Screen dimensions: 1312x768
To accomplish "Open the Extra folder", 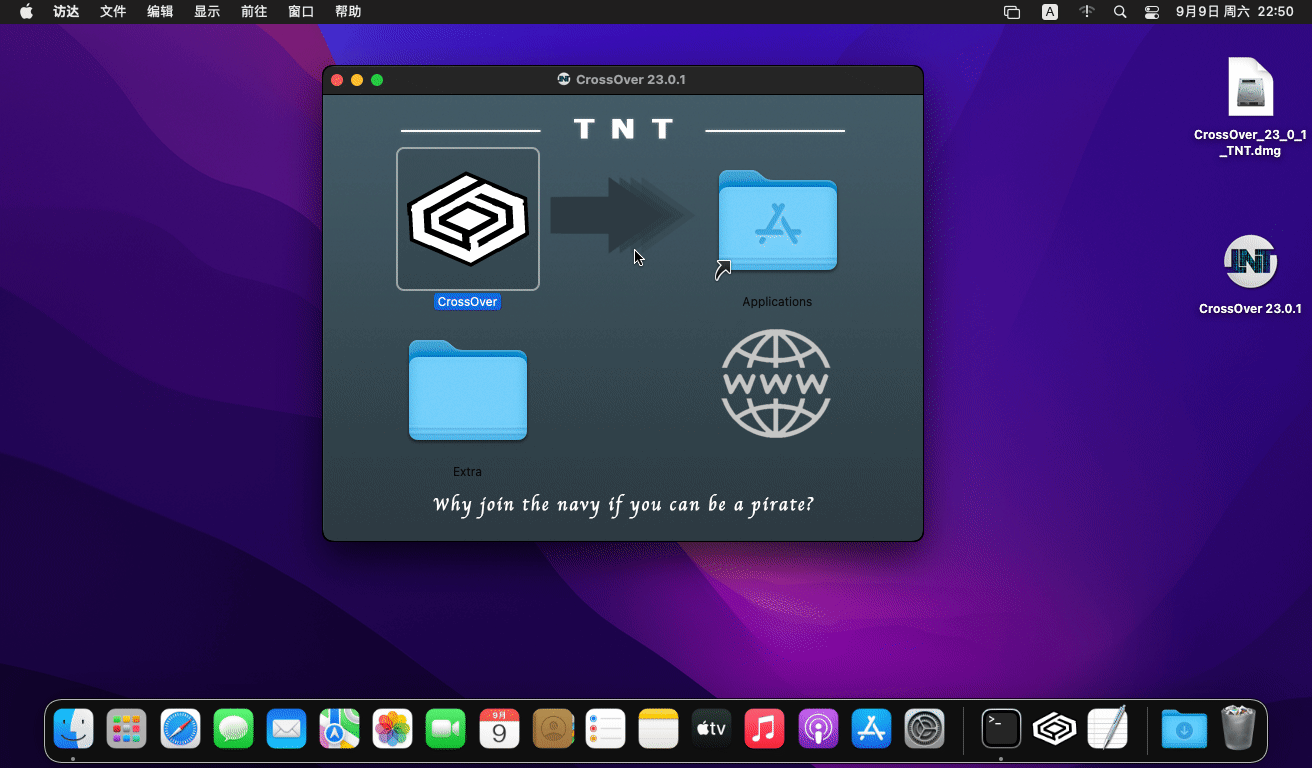I will [x=467, y=391].
